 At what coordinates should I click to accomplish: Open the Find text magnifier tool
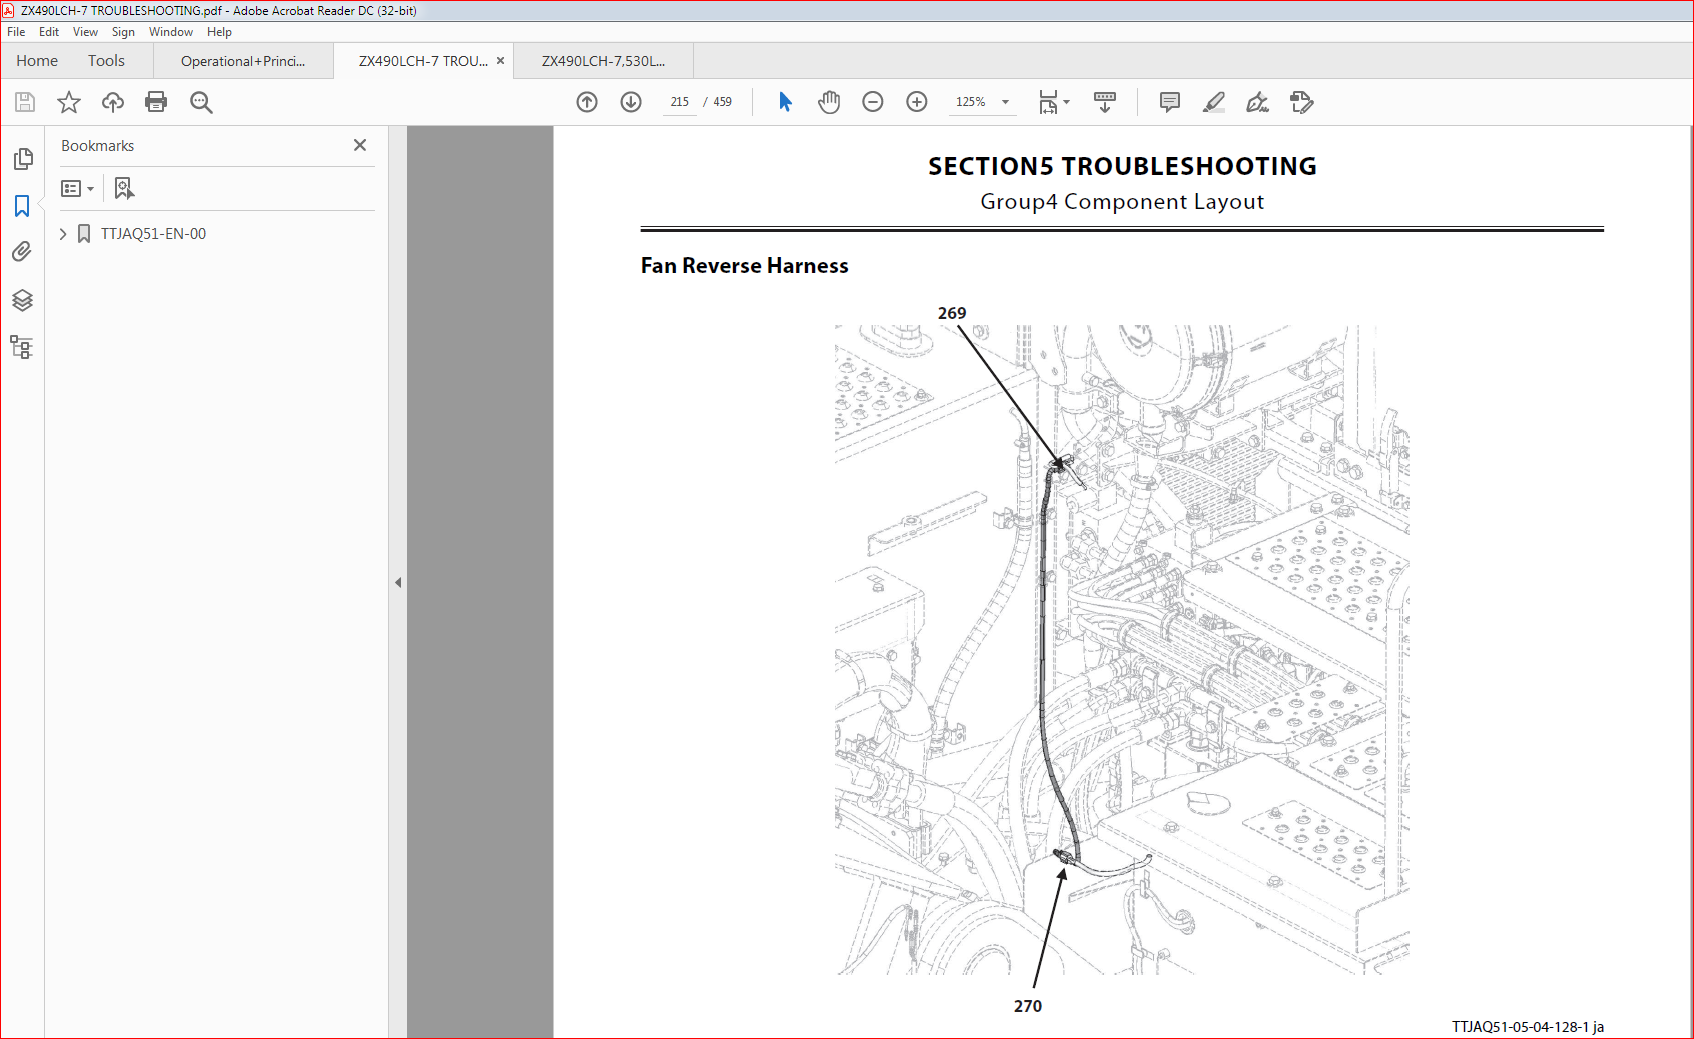pos(201,102)
